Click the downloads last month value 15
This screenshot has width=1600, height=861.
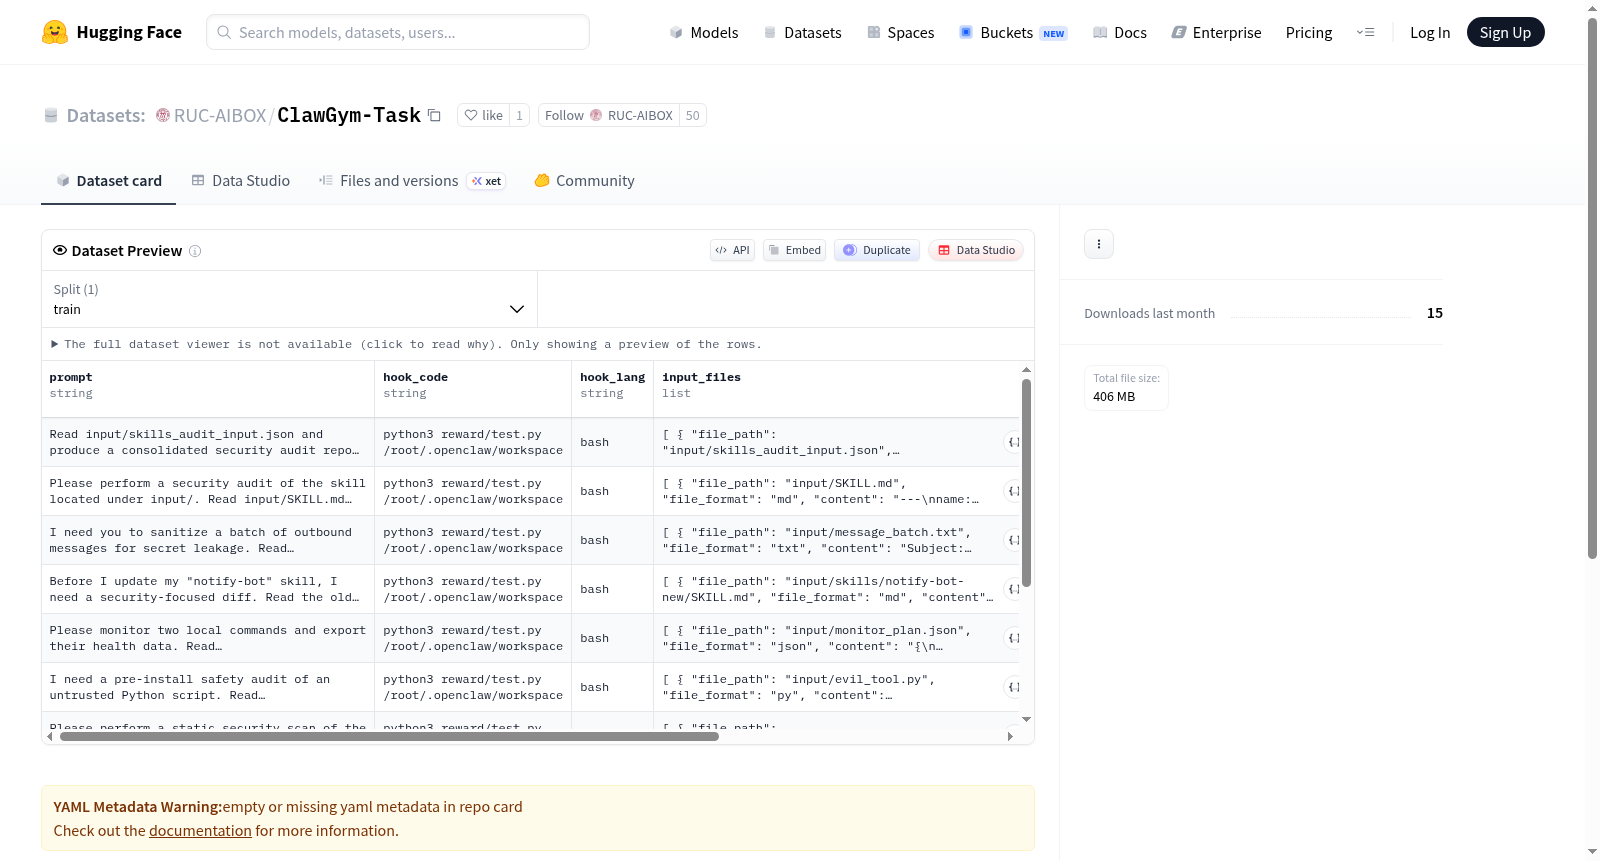pyautogui.click(x=1435, y=313)
